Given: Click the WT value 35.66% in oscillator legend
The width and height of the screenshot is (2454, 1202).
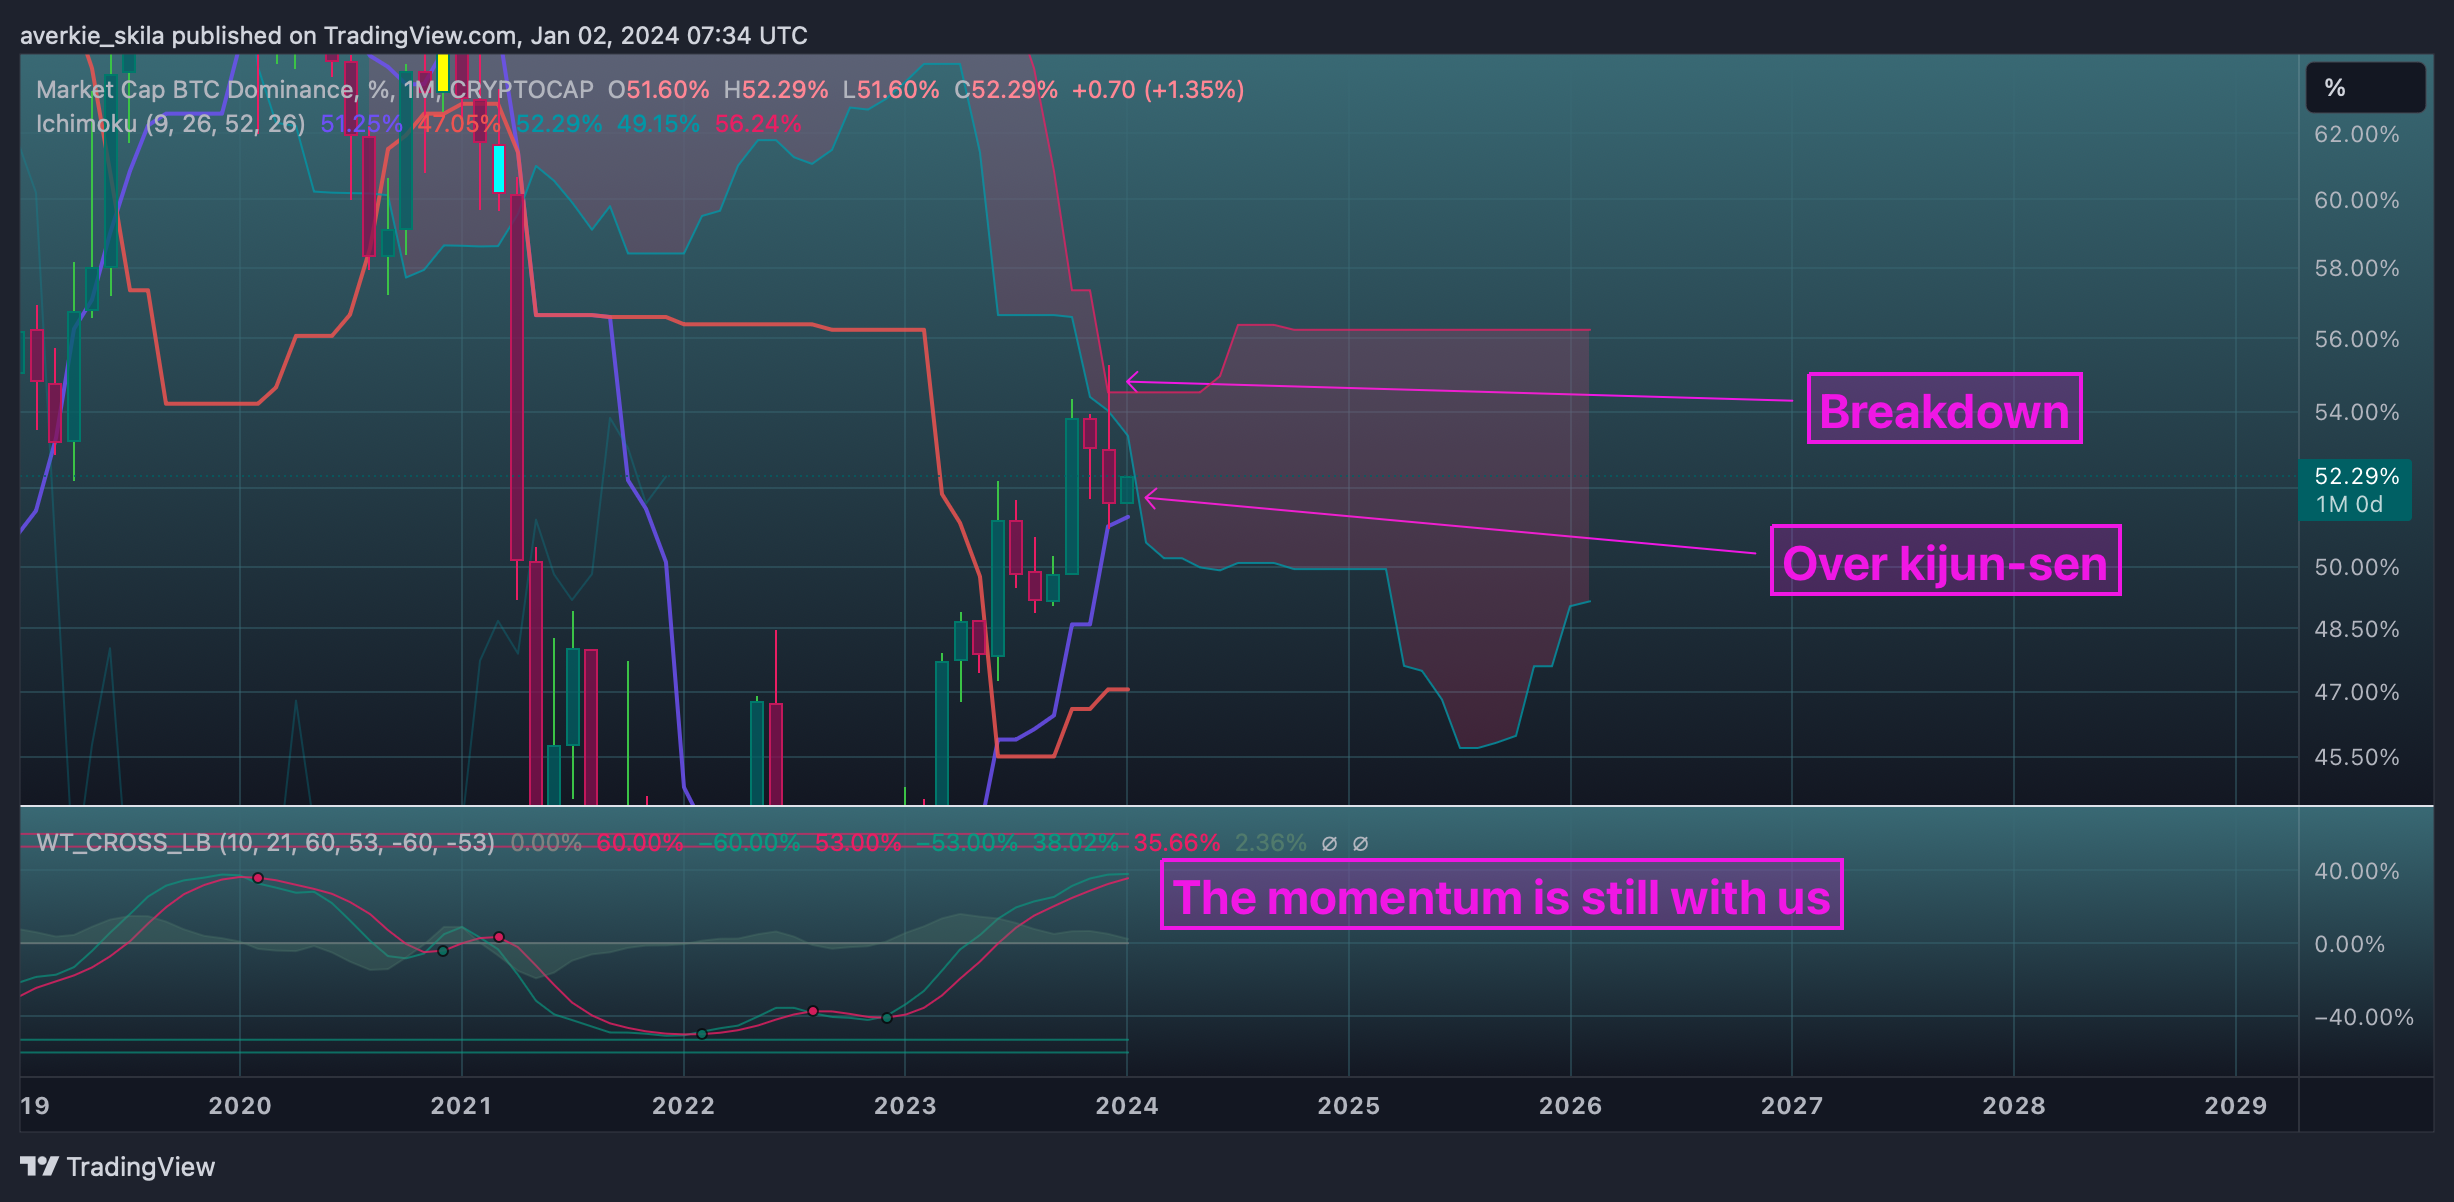Looking at the screenshot, I should [1177, 843].
